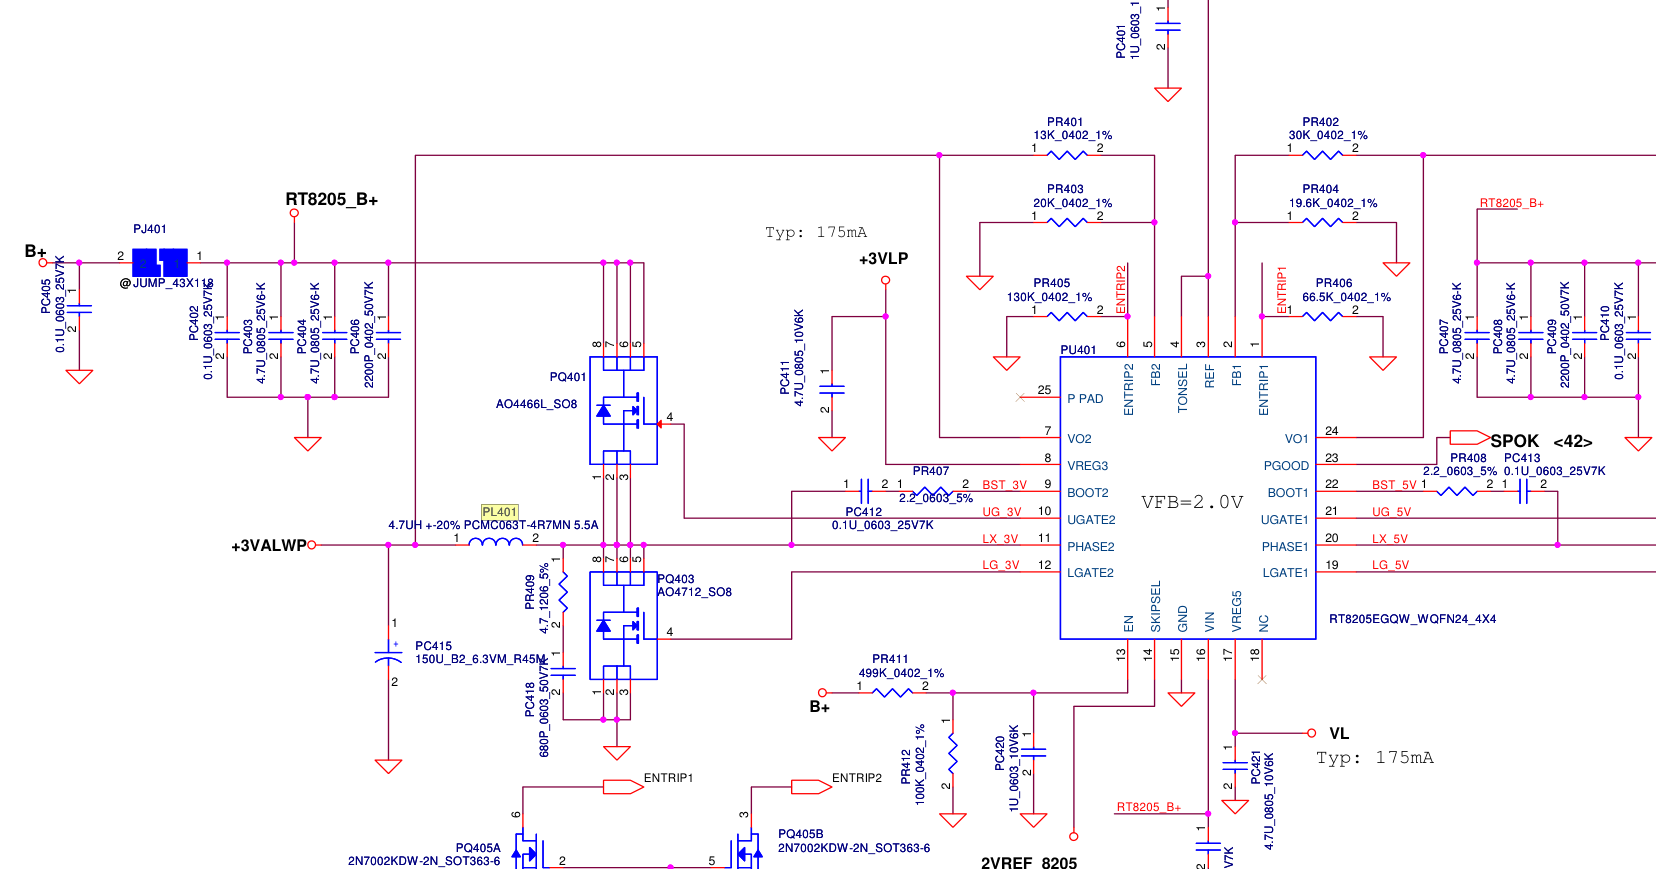Select the PQ401 AO4466L MOSFET symbol

click(x=623, y=410)
